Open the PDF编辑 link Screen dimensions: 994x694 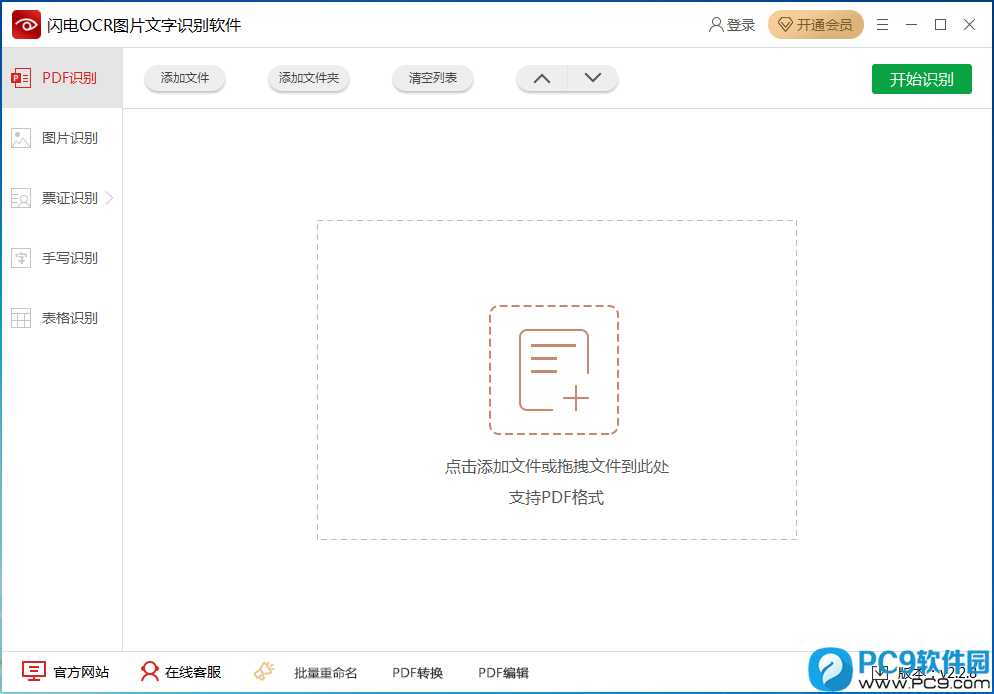click(503, 672)
